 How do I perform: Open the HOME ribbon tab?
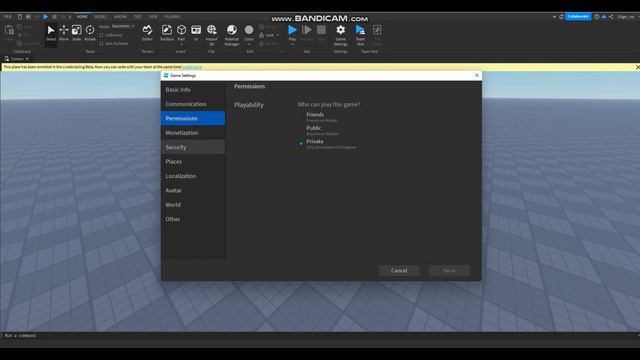pos(82,17)
